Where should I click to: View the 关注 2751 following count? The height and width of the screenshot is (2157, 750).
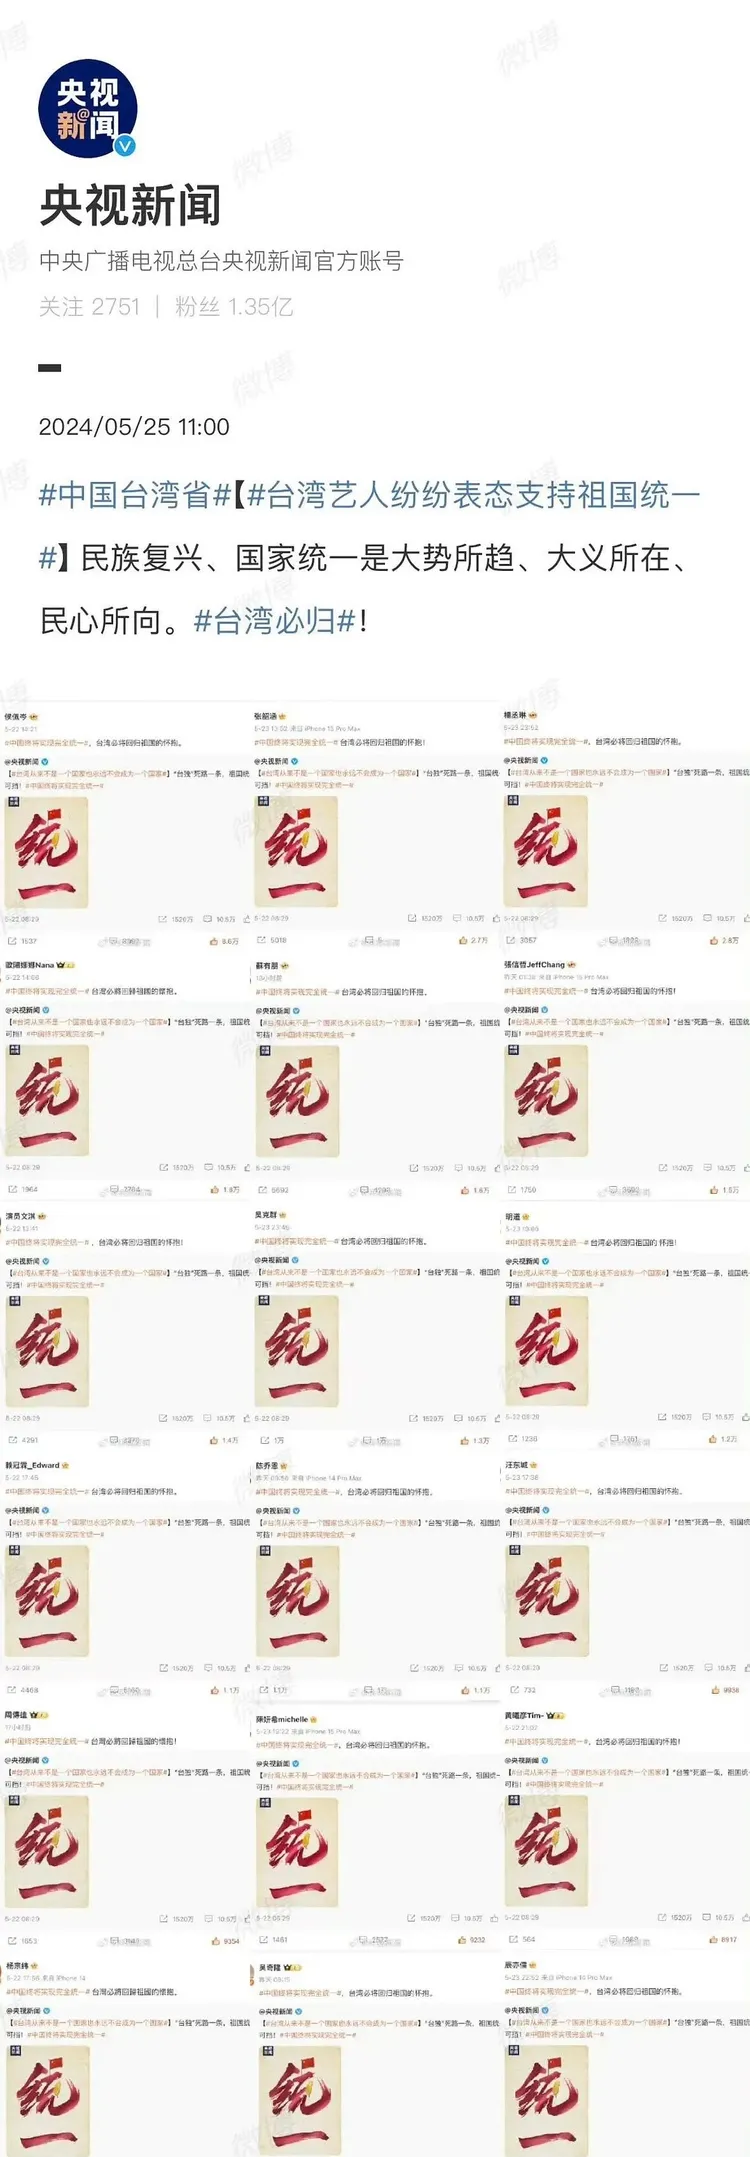point(90,306)
